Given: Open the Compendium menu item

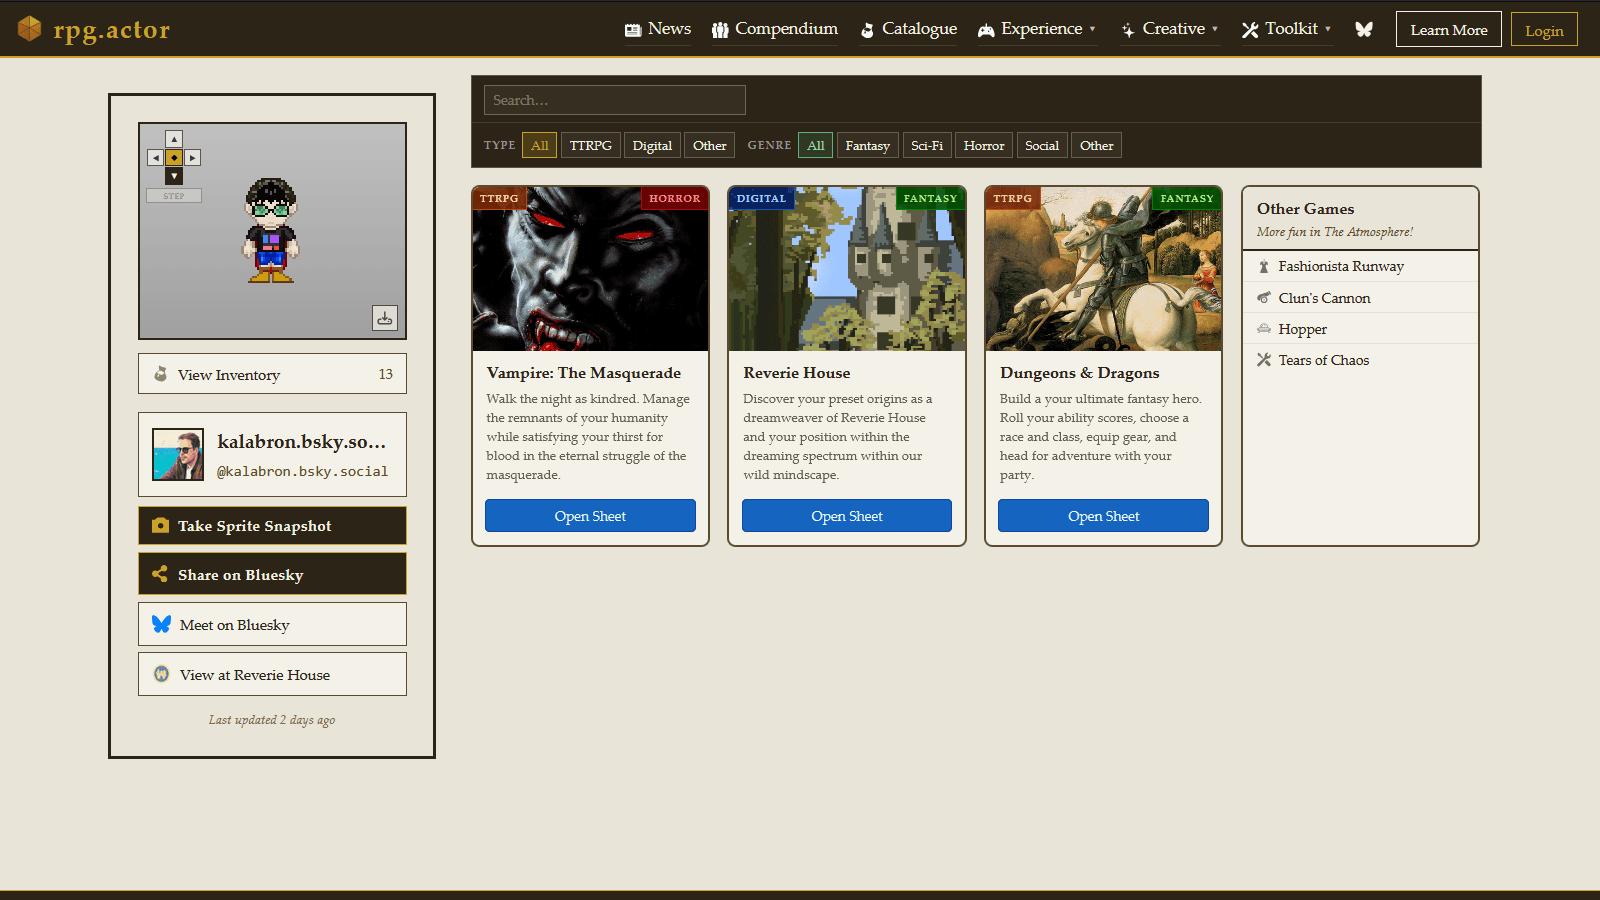Looking at the screenshot, I should point(775,29).
